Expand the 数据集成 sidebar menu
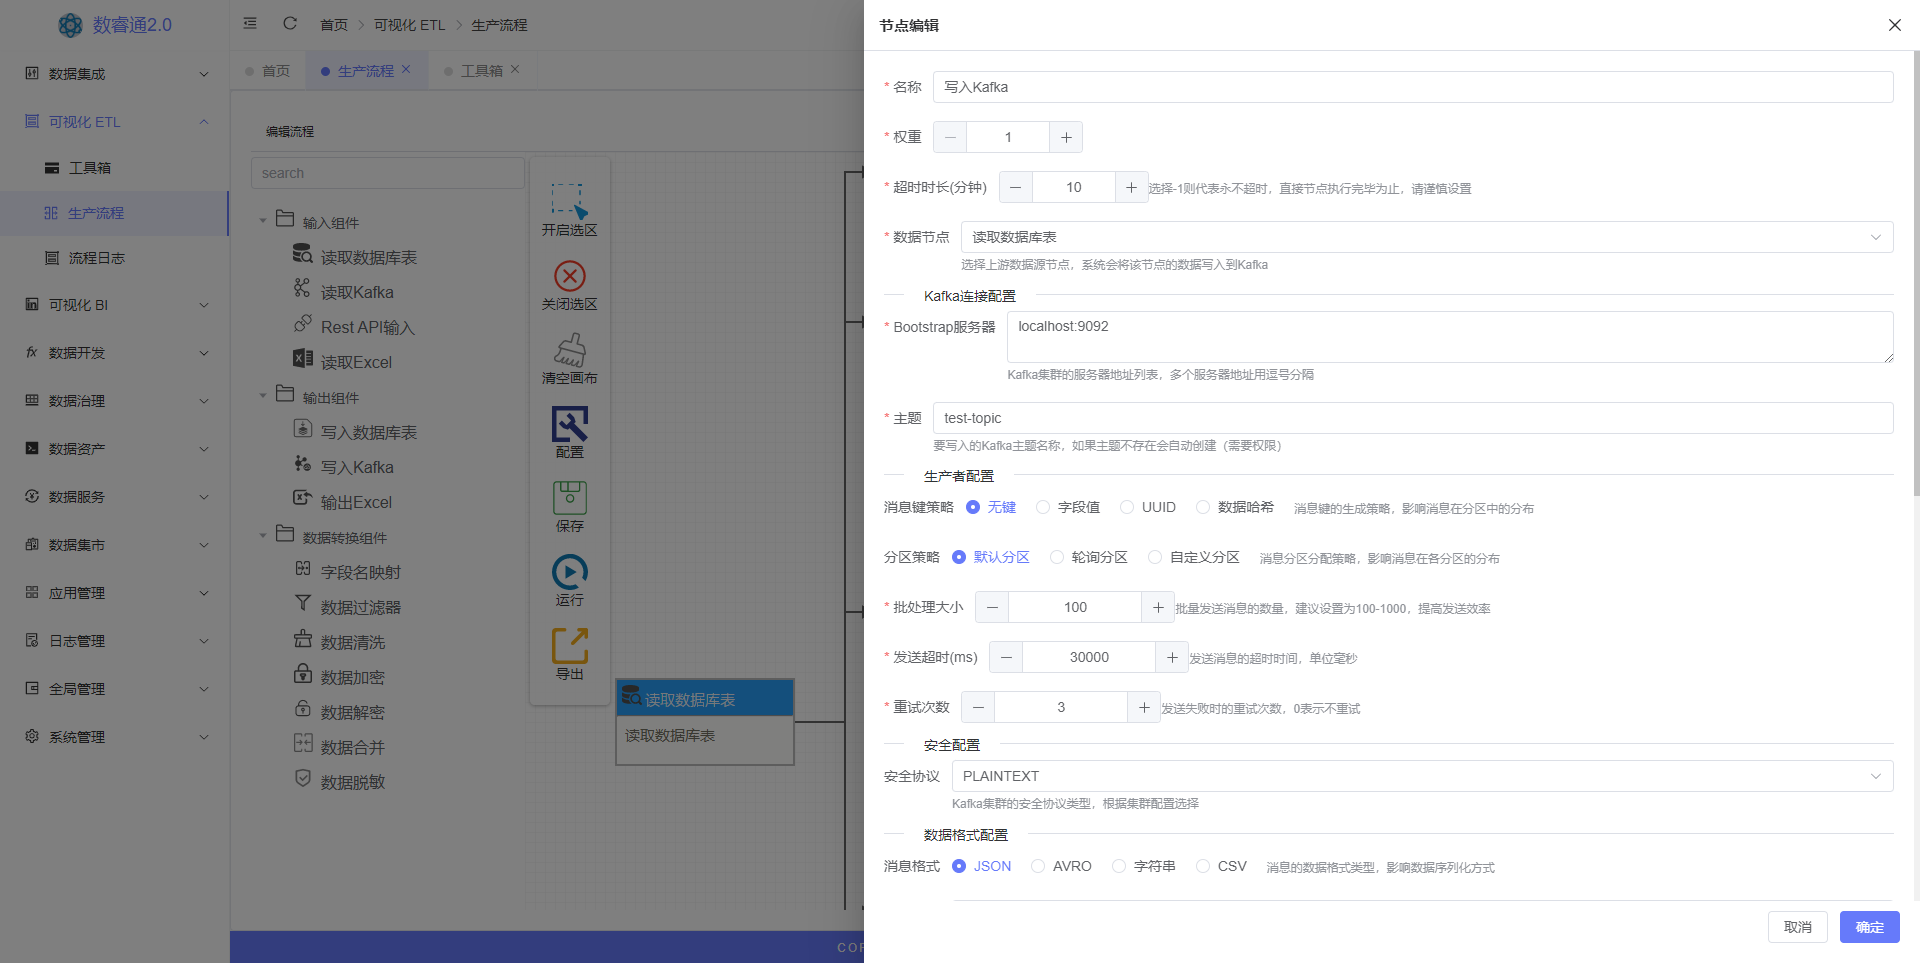The width and height of the screenshot is (1920, 963). pyautogui.click(x=115, y=74)
